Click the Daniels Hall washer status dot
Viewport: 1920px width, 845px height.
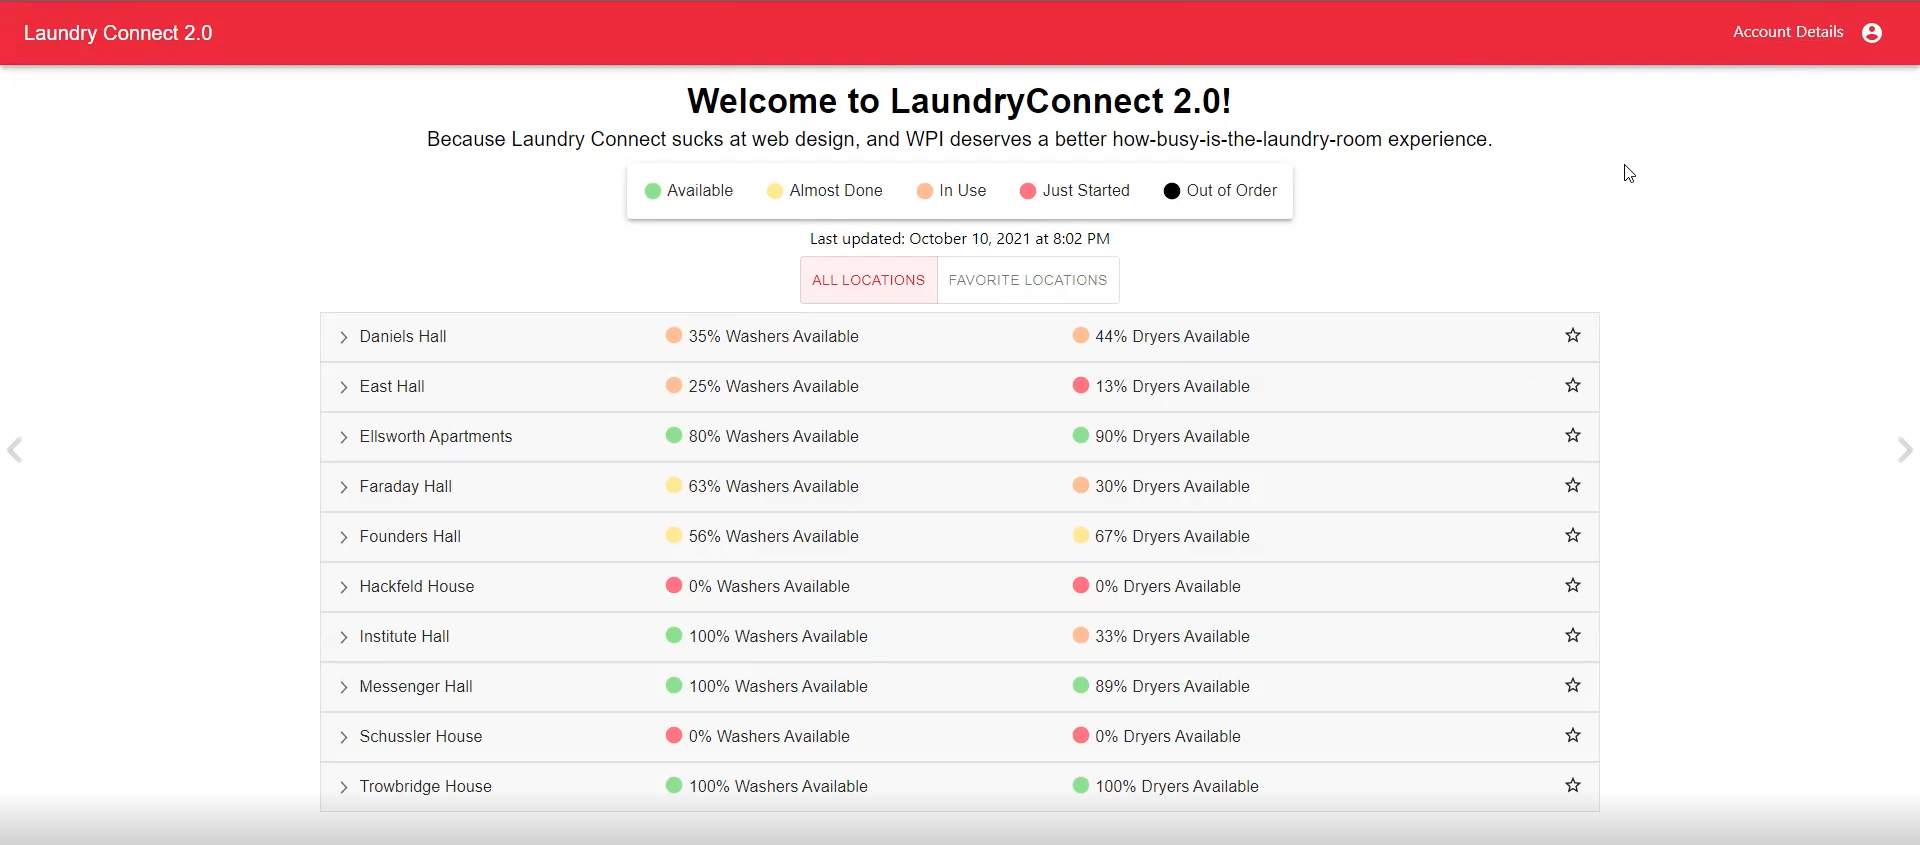pyautogui.click(x=674, y=335)
